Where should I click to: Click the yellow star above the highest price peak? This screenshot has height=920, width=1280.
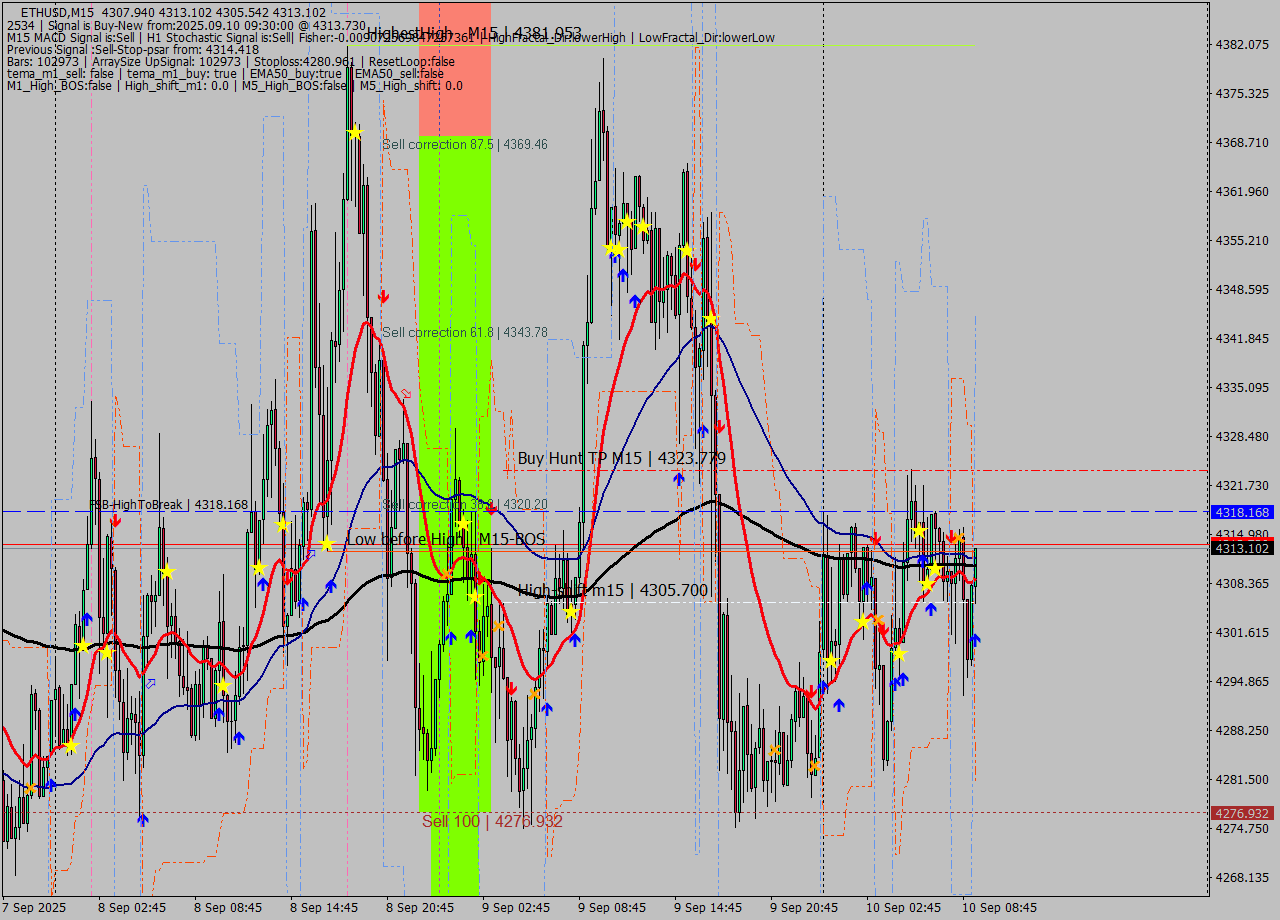[x=355, y=130]
